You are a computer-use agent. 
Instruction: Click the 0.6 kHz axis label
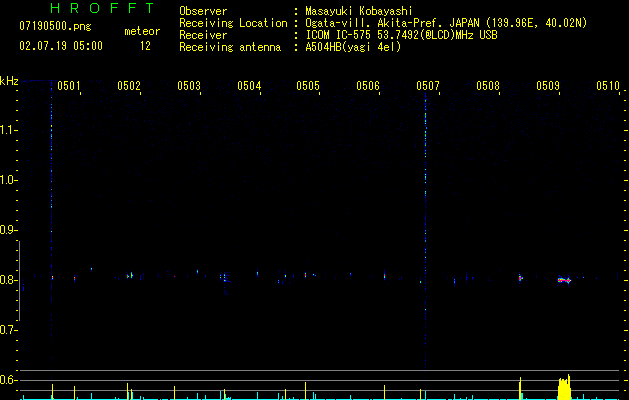coord(8,380)
